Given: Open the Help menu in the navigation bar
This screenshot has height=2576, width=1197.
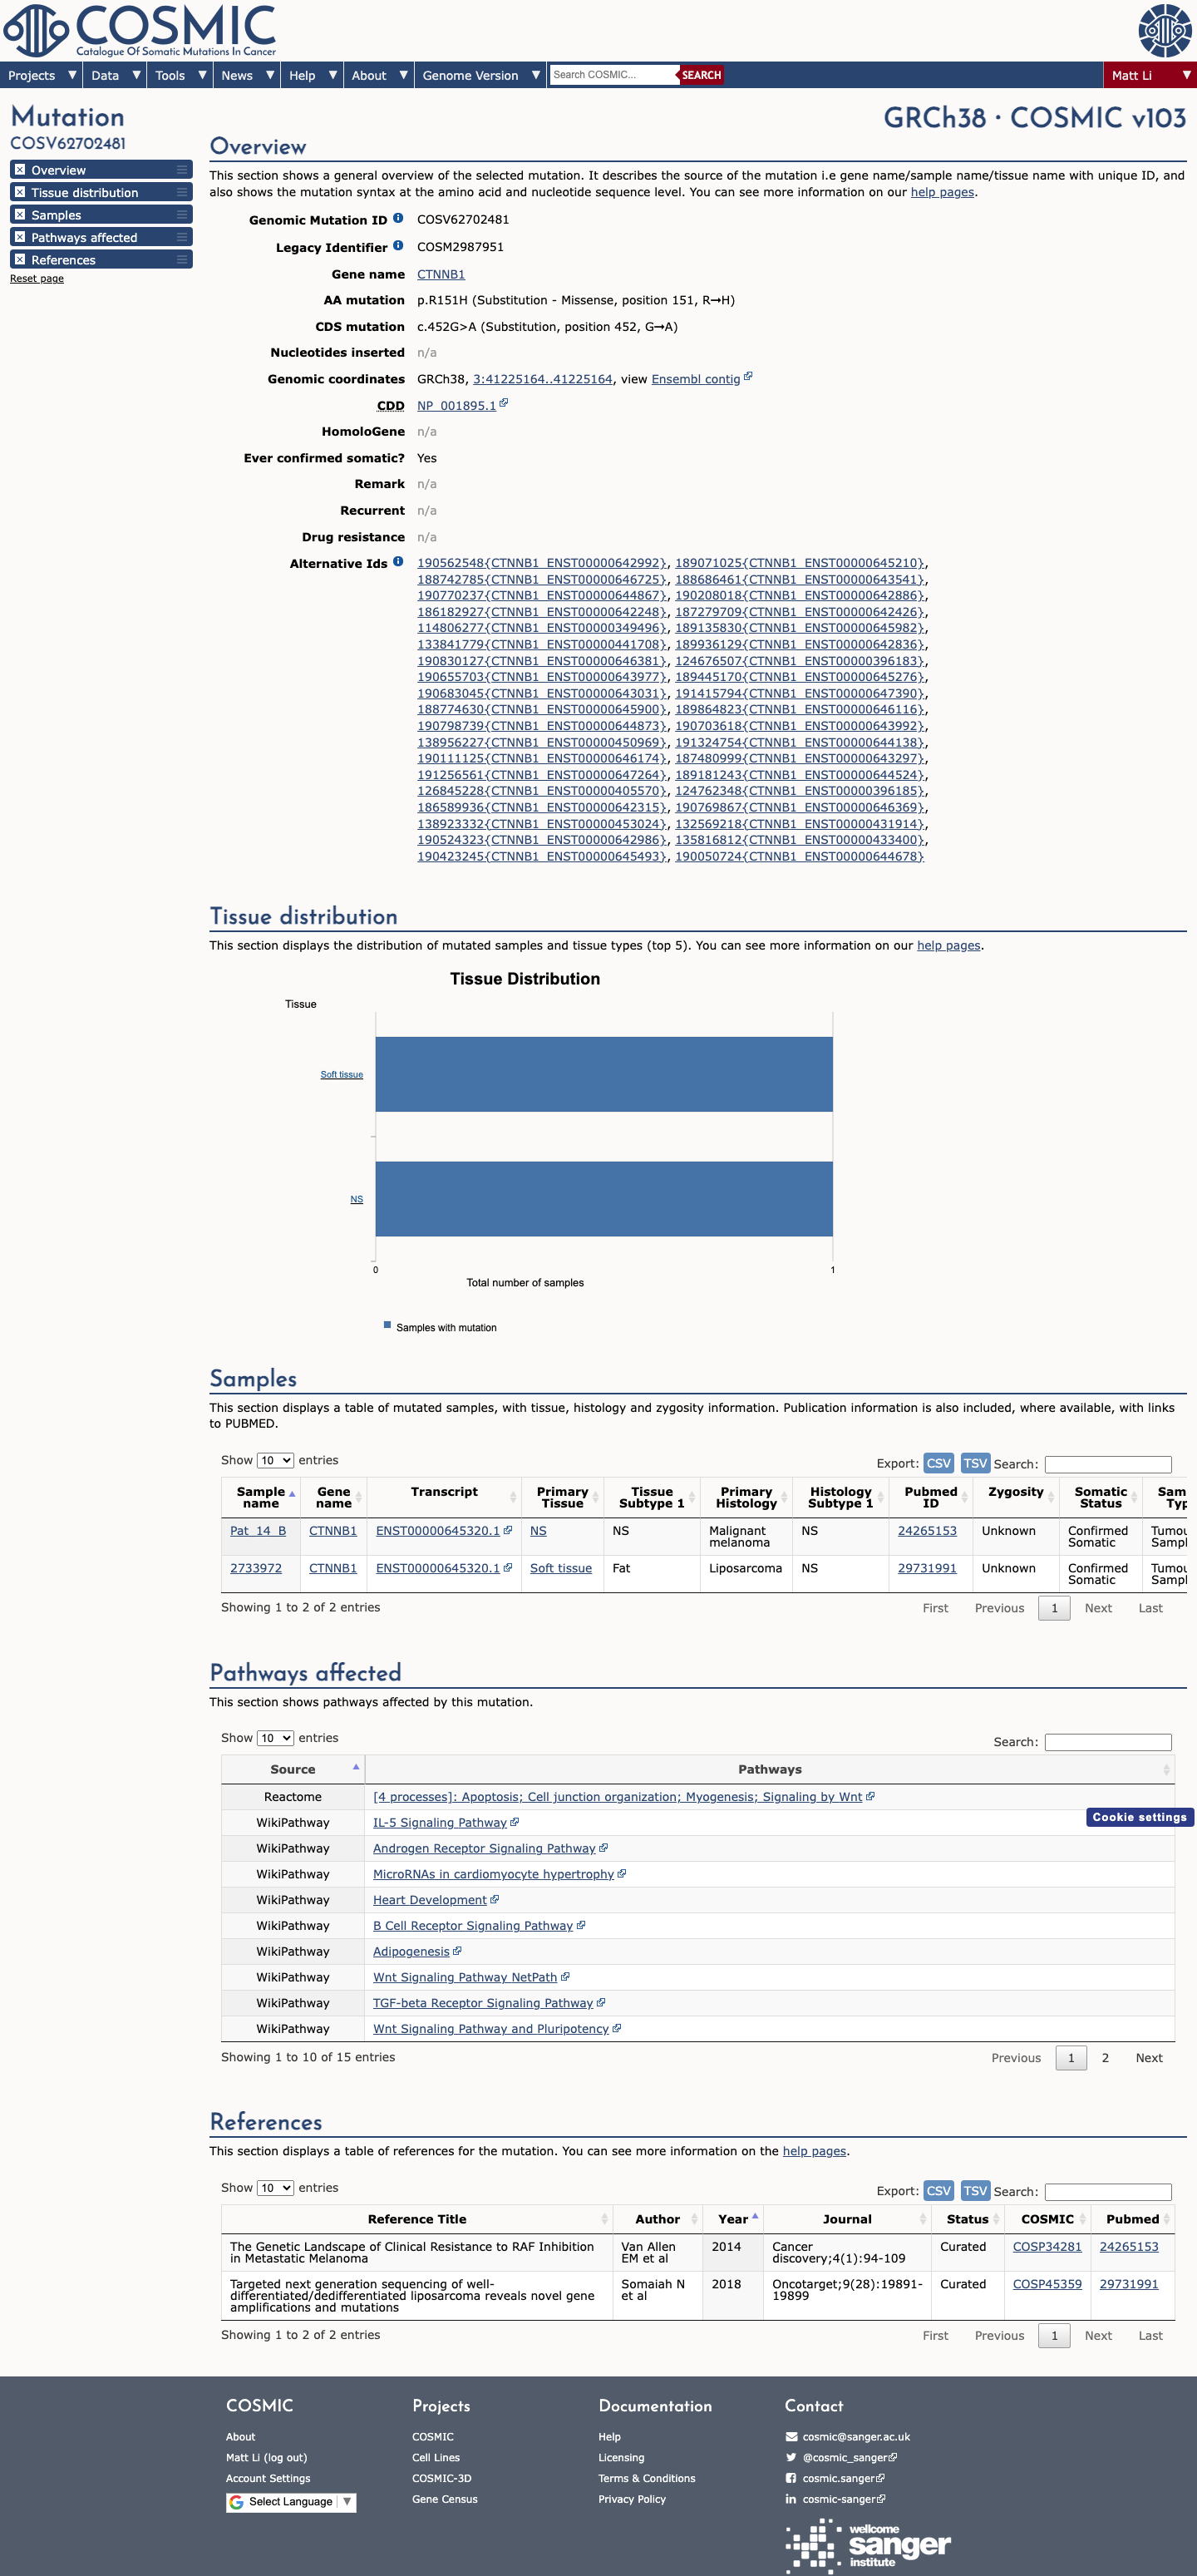Looking at the screenshot, I should coord(312,75).
